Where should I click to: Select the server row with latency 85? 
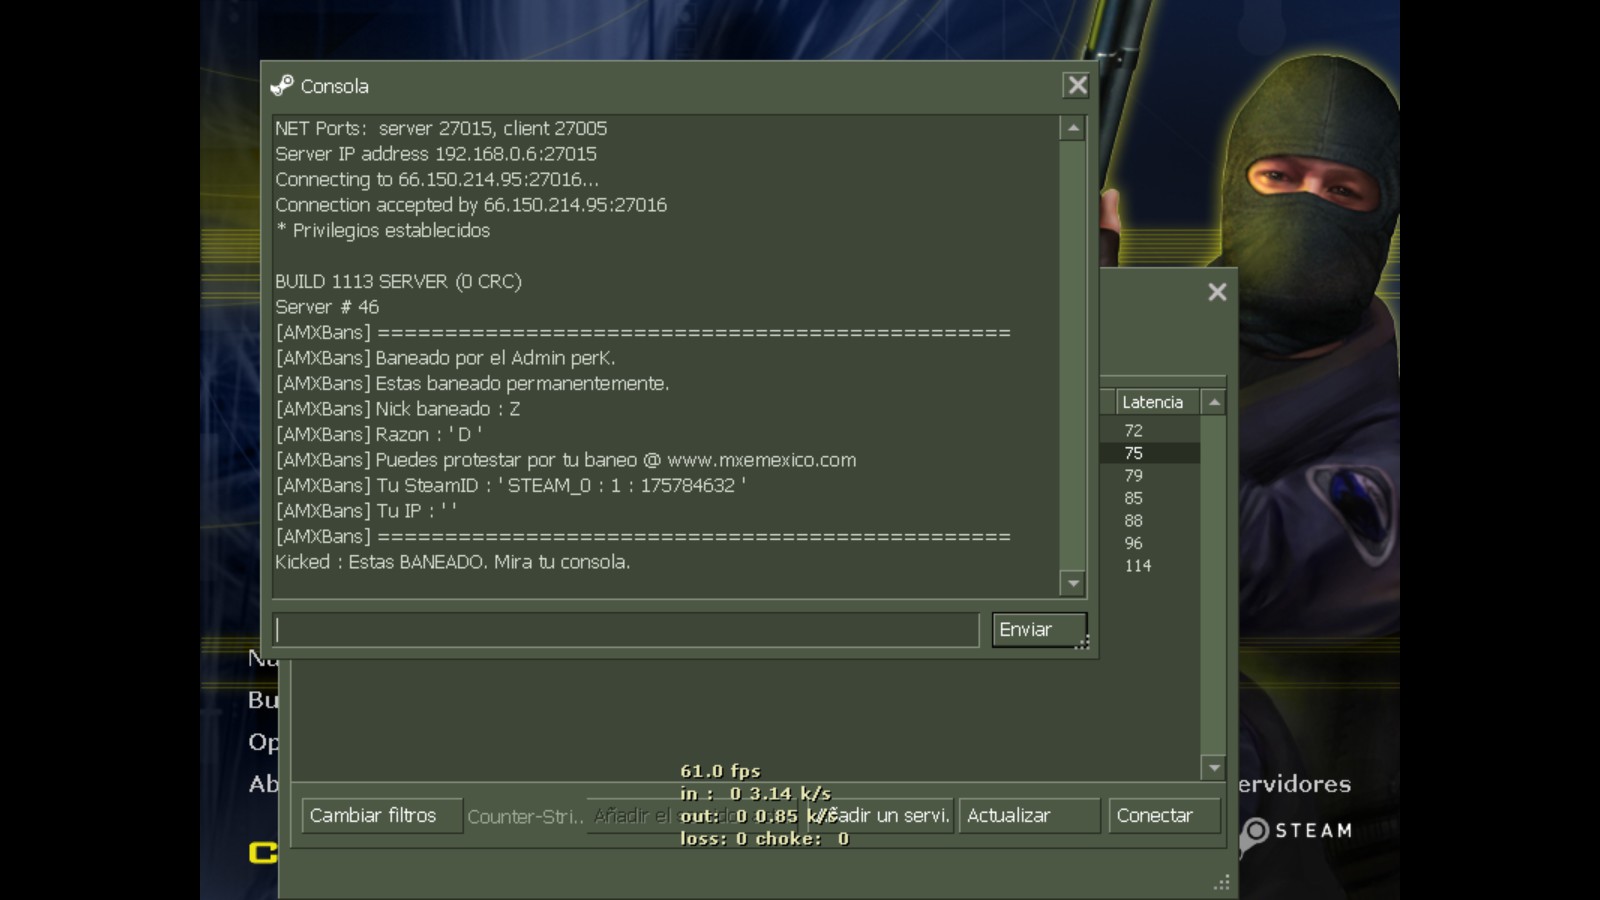pos(1150,498)
